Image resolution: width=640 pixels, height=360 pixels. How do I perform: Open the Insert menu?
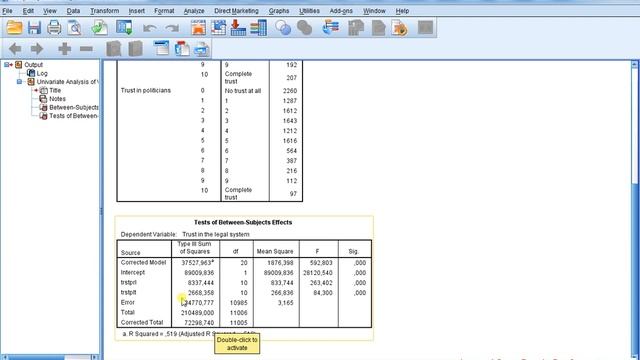[136, 11]
